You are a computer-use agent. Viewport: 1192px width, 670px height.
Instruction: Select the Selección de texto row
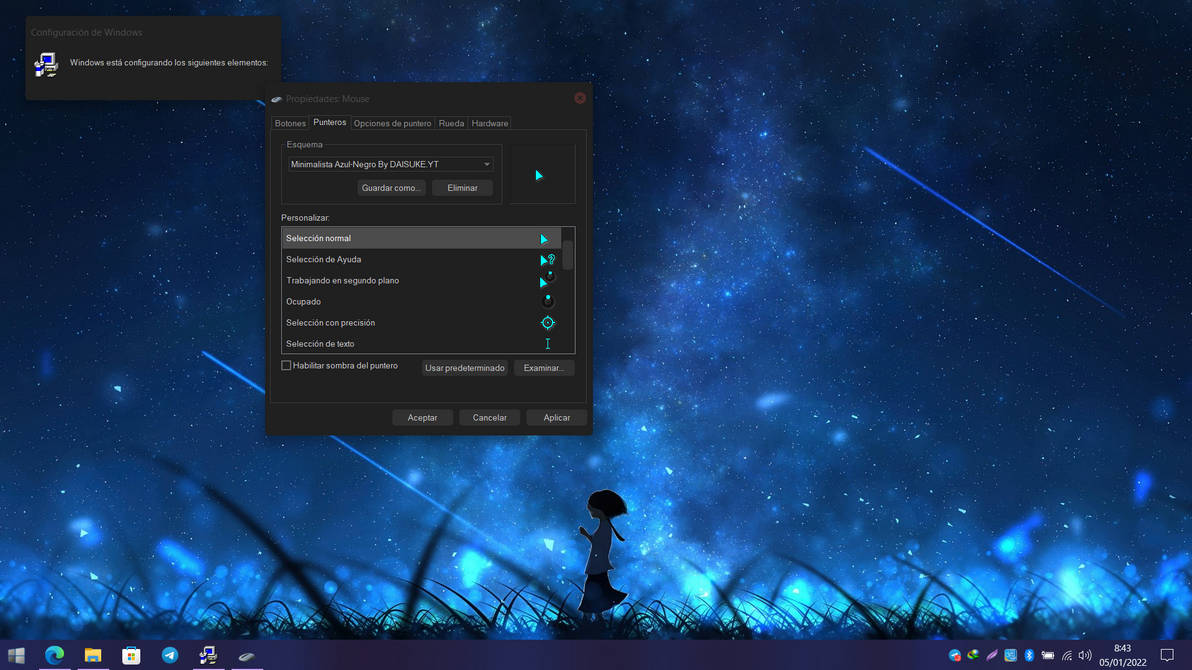click(421, 344)
